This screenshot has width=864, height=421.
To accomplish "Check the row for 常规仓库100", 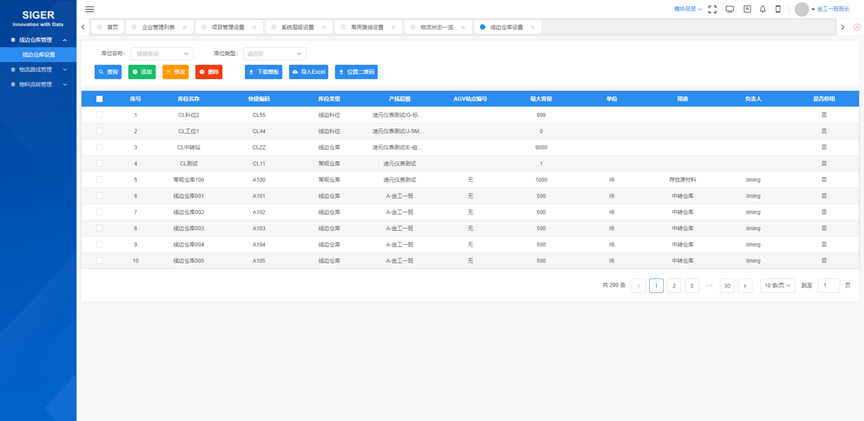I will coord(99,180).
